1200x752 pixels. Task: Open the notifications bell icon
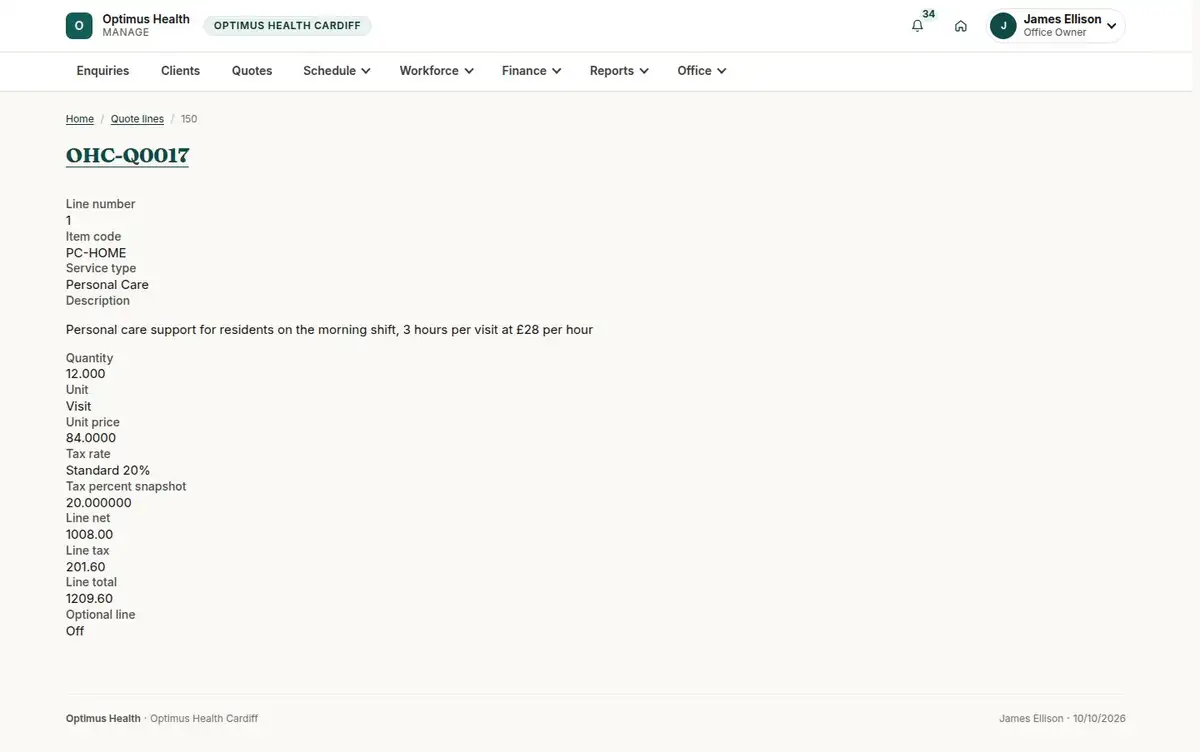[x=917, y=26]
